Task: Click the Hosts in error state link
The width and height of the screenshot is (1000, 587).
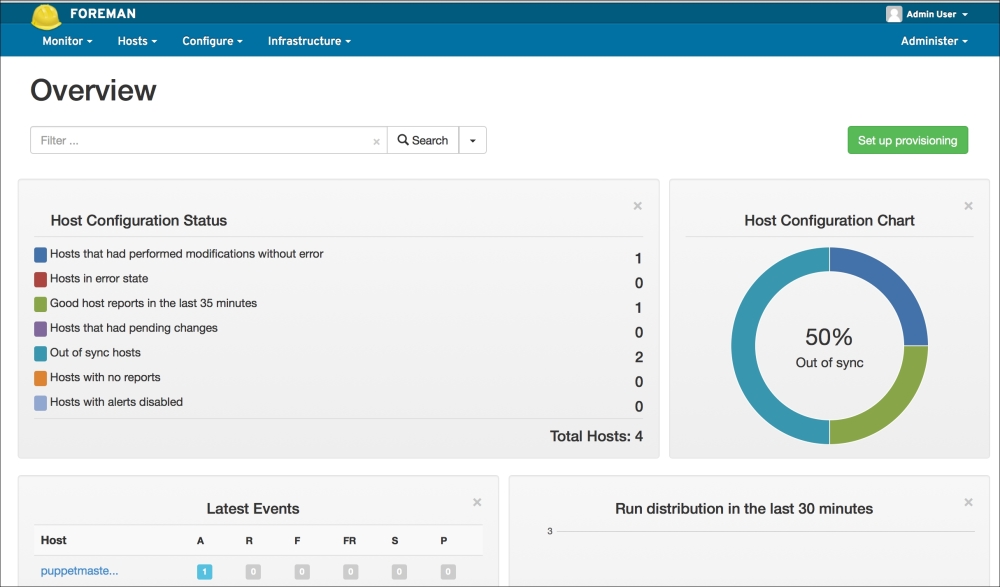Action: click(x=99, y=279)
